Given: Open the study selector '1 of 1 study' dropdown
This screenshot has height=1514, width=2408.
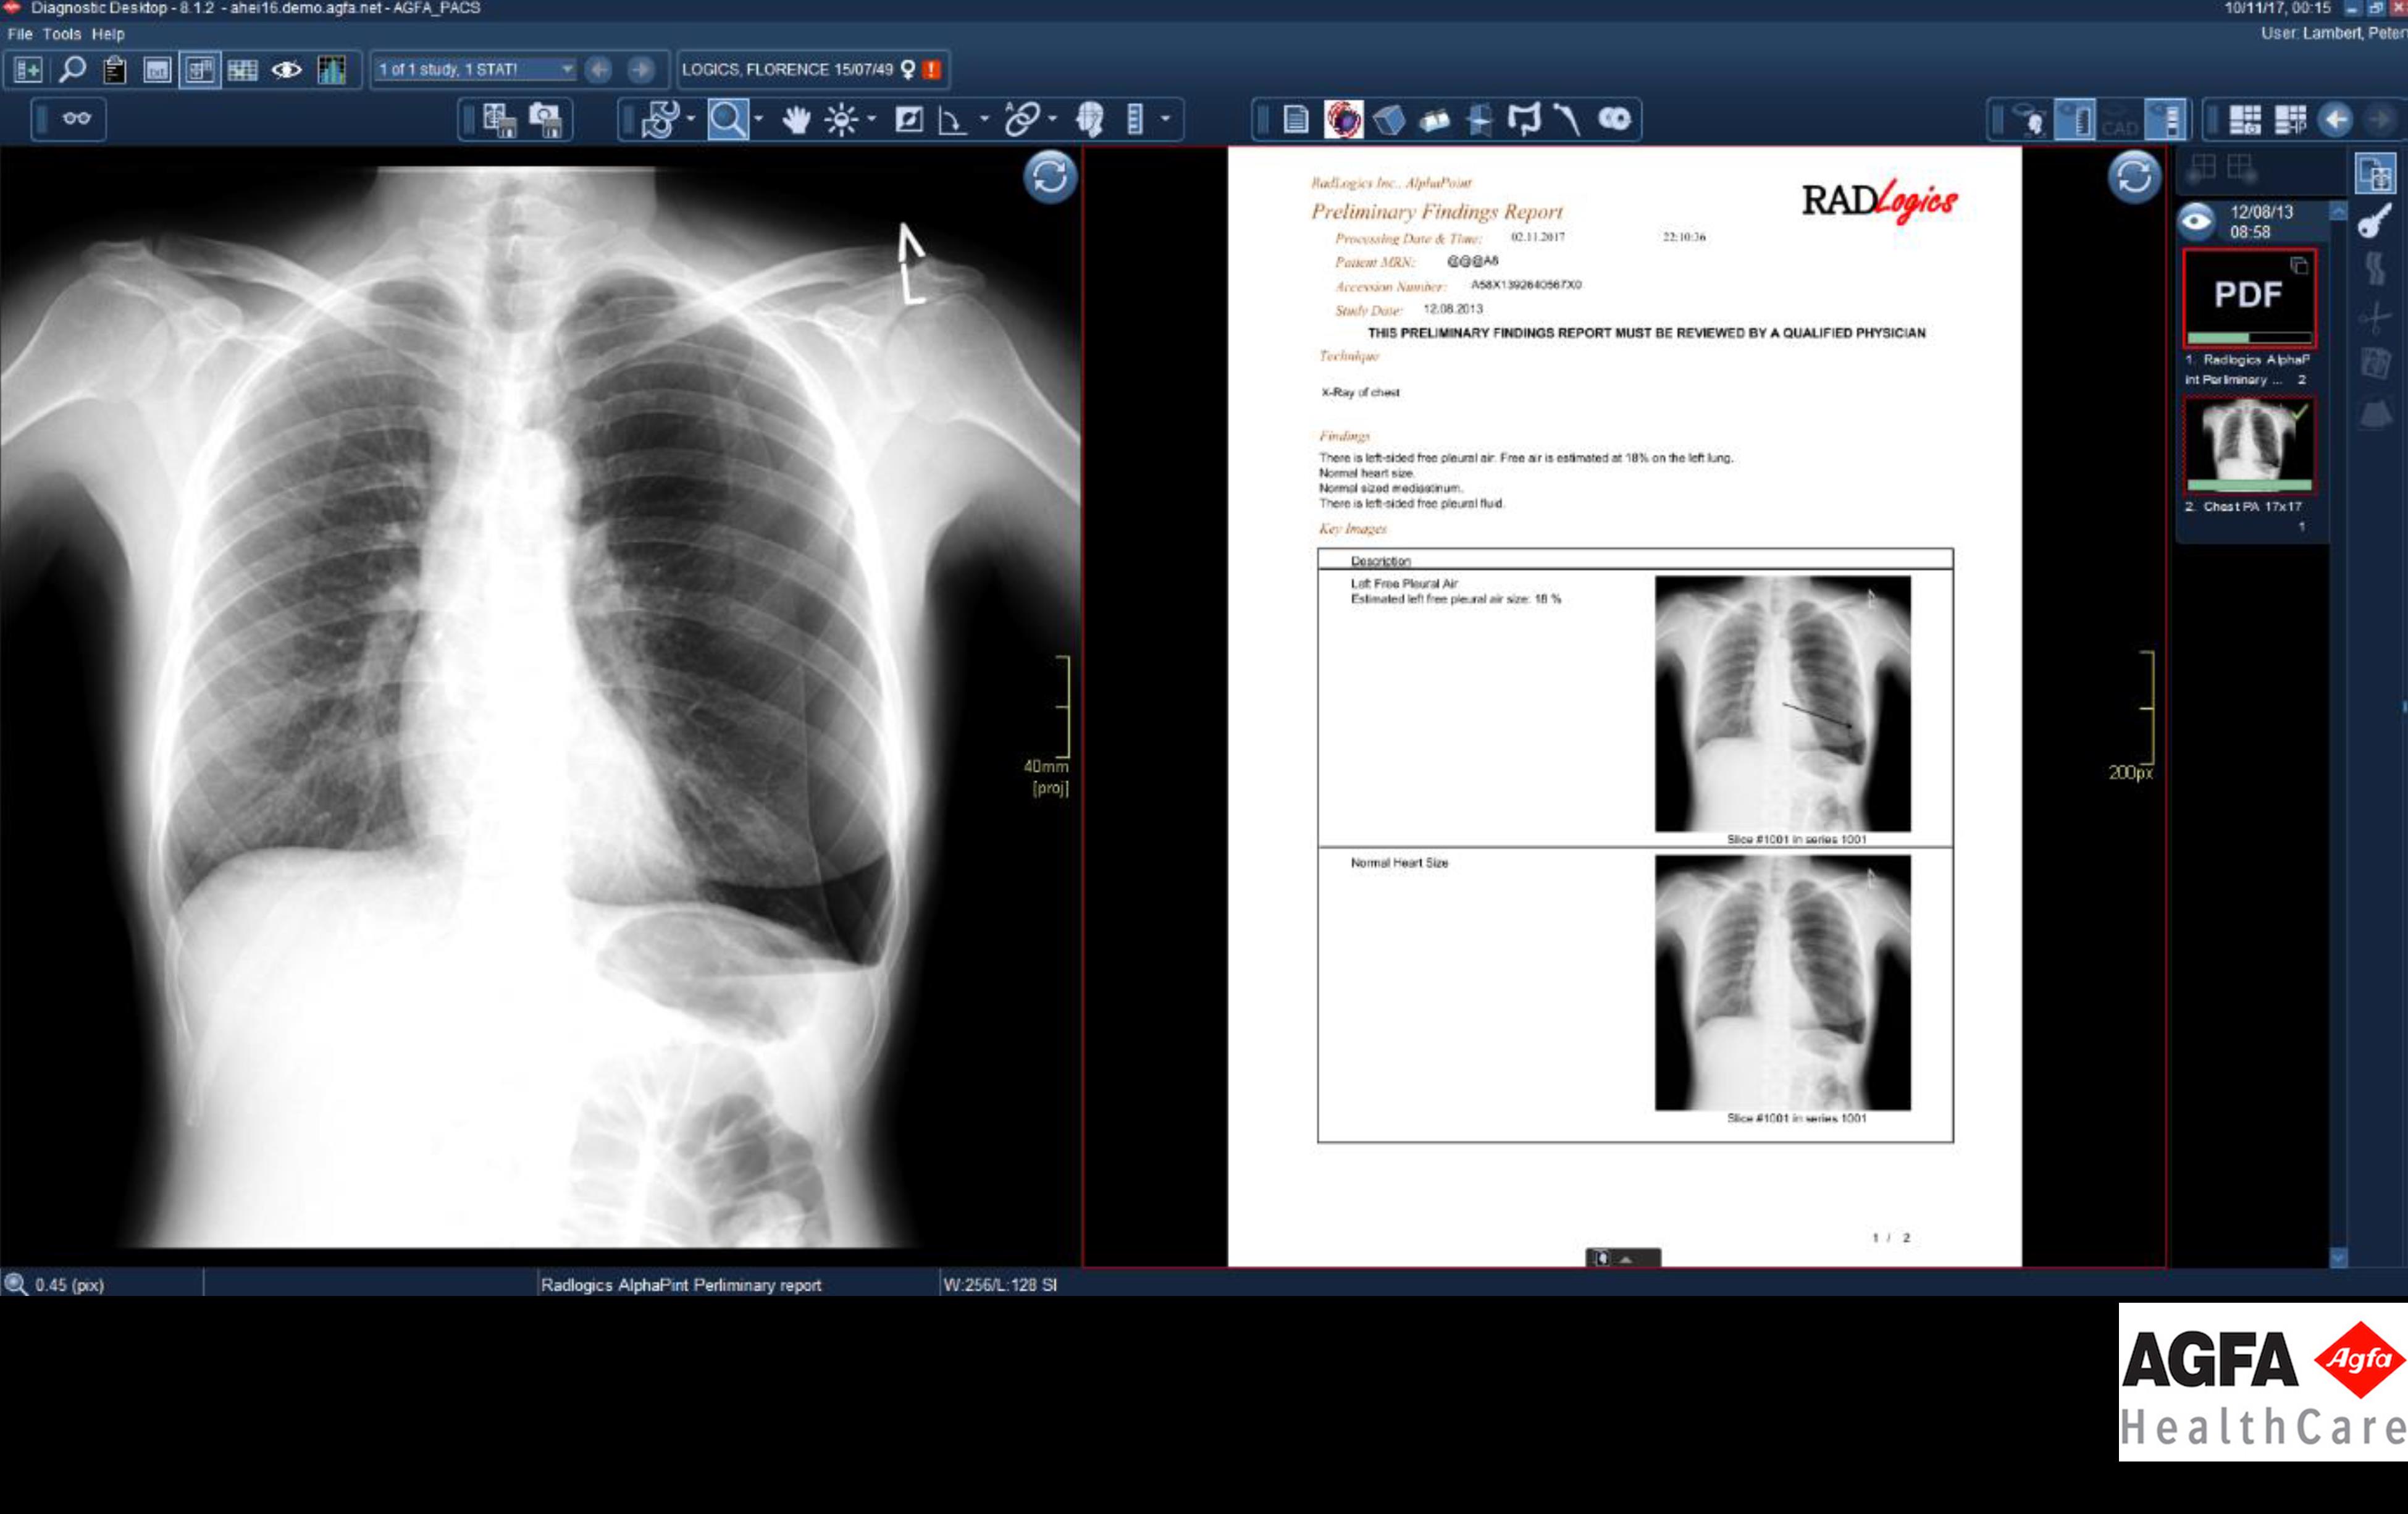Looking at the screenshot, I should (x=566, y=69).
